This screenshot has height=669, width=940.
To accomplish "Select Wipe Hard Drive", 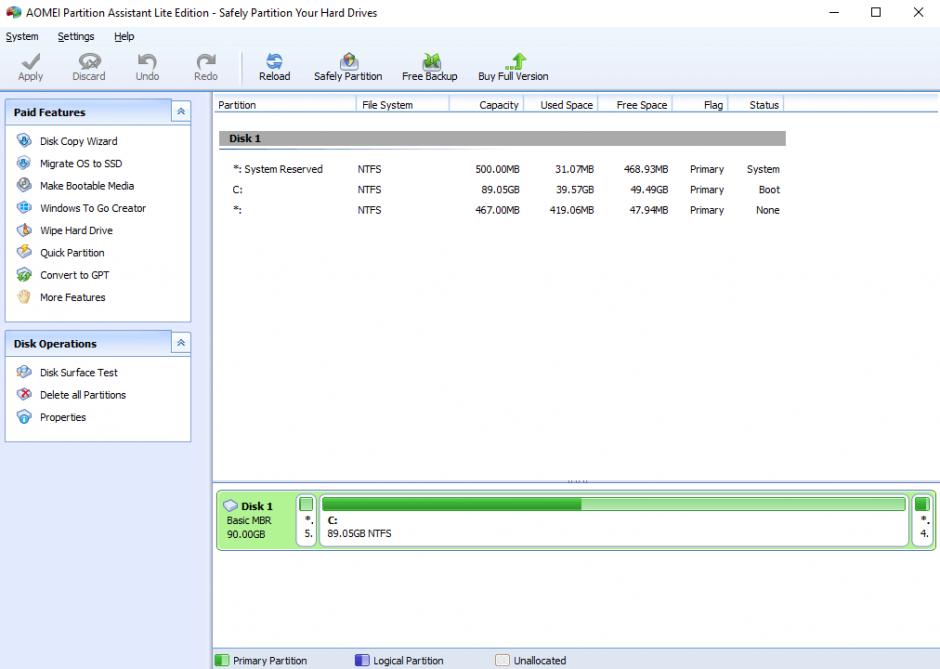I will (x=76, y=230).
